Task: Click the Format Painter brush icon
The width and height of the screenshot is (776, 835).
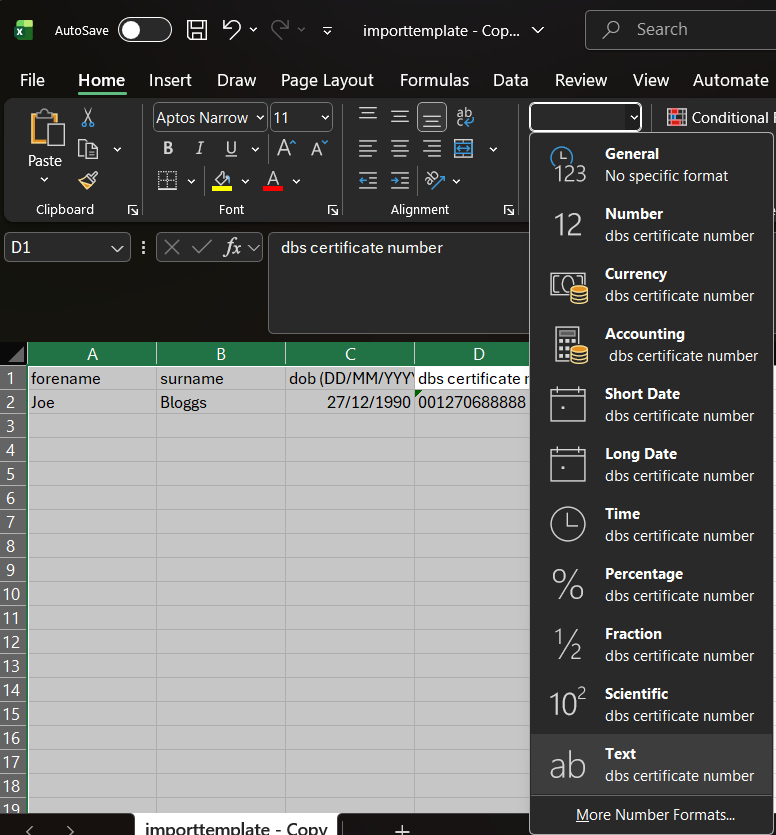Action: (x=88, y=181)
